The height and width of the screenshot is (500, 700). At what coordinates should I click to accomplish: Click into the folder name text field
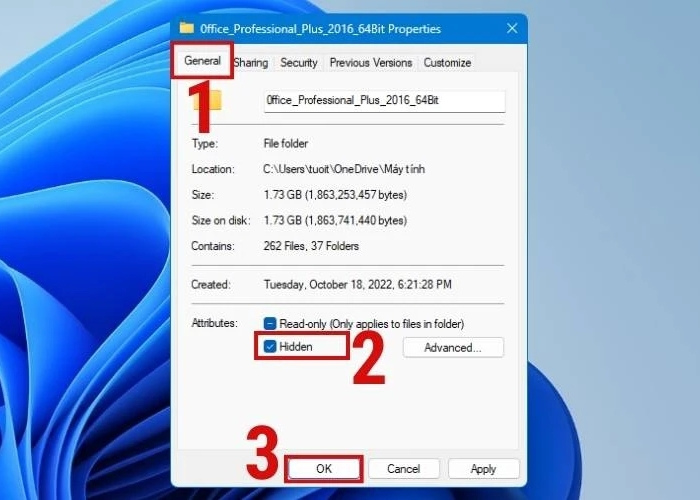pyautogui.click(x=384, y=101)
